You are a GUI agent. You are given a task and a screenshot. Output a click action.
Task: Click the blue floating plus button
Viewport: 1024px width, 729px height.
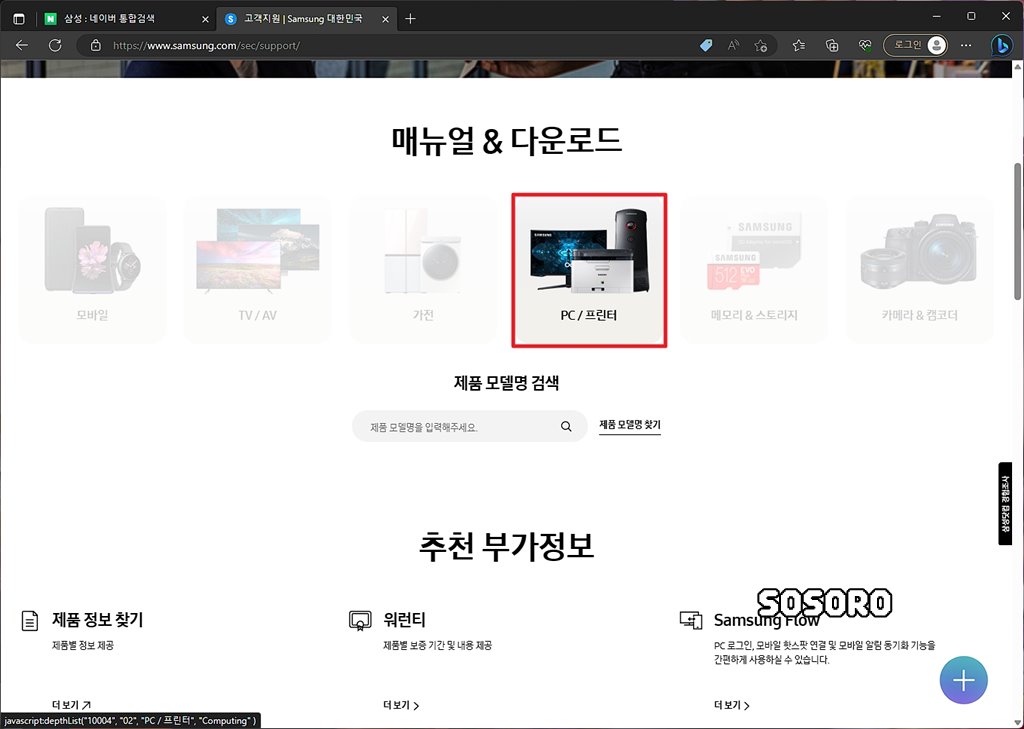(x=963, y=680)
